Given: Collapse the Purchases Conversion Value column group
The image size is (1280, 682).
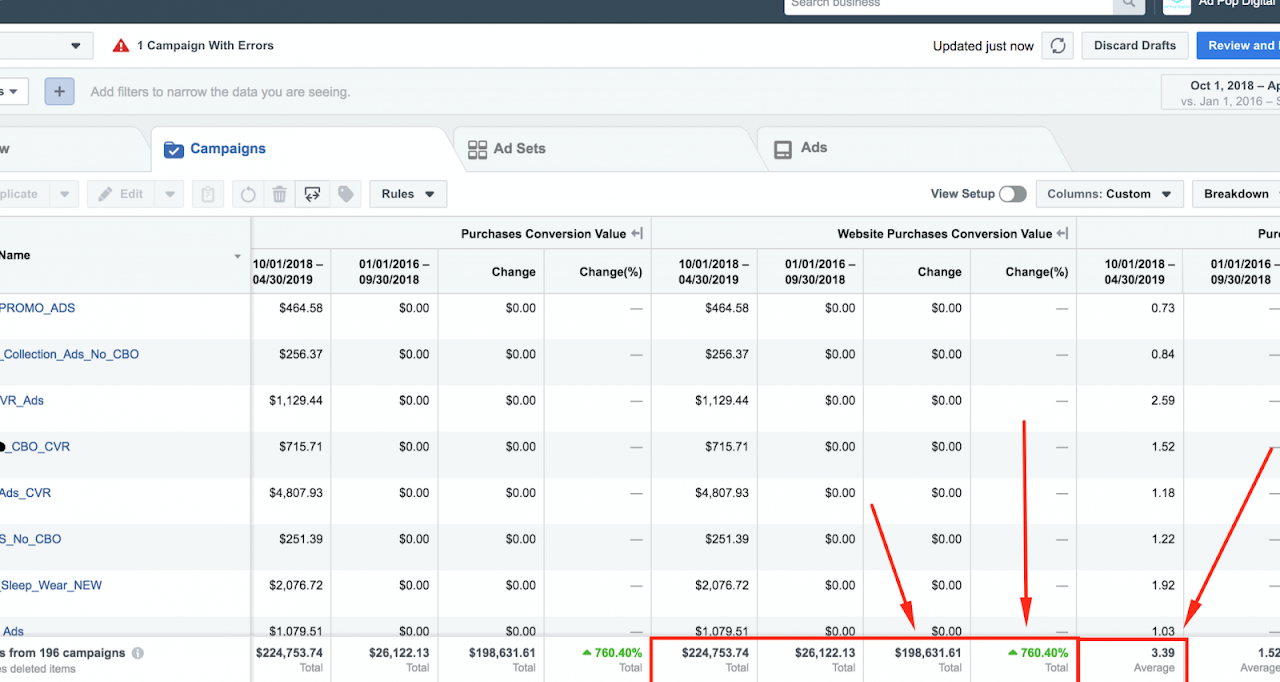Looking at the screenshot, I should click(x=636, y=234).
